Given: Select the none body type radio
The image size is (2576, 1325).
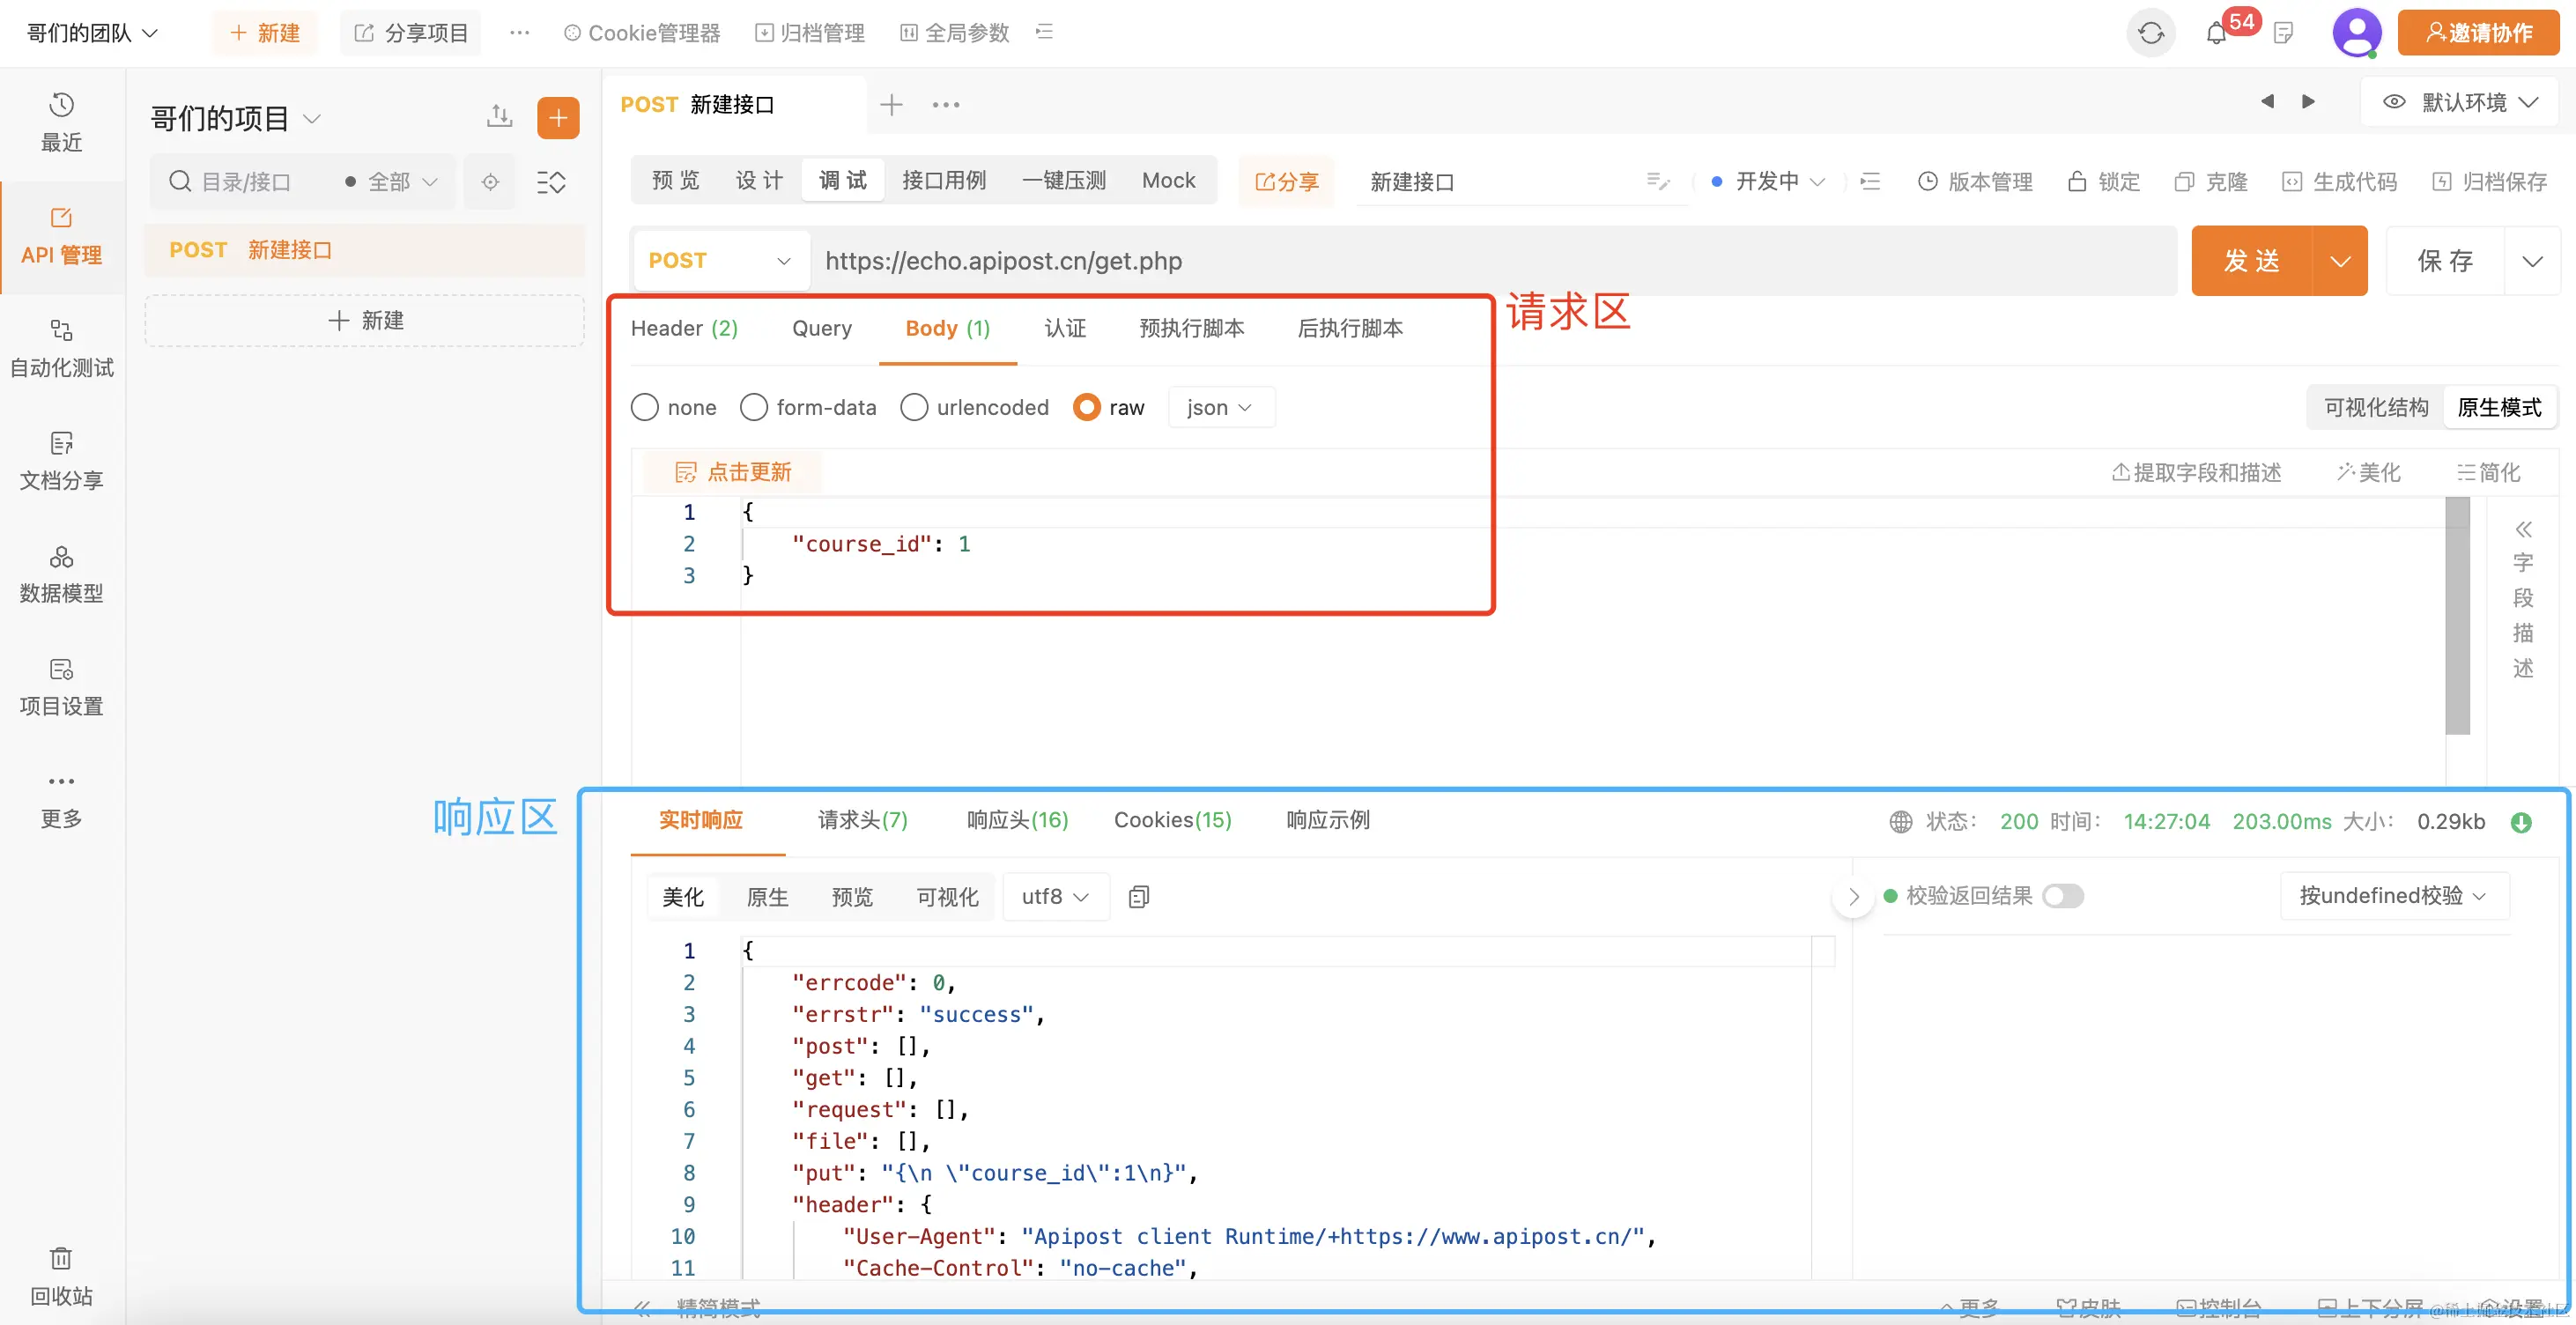Looking at the screenshot, I should pyautogui.click(x=645, y=407).
